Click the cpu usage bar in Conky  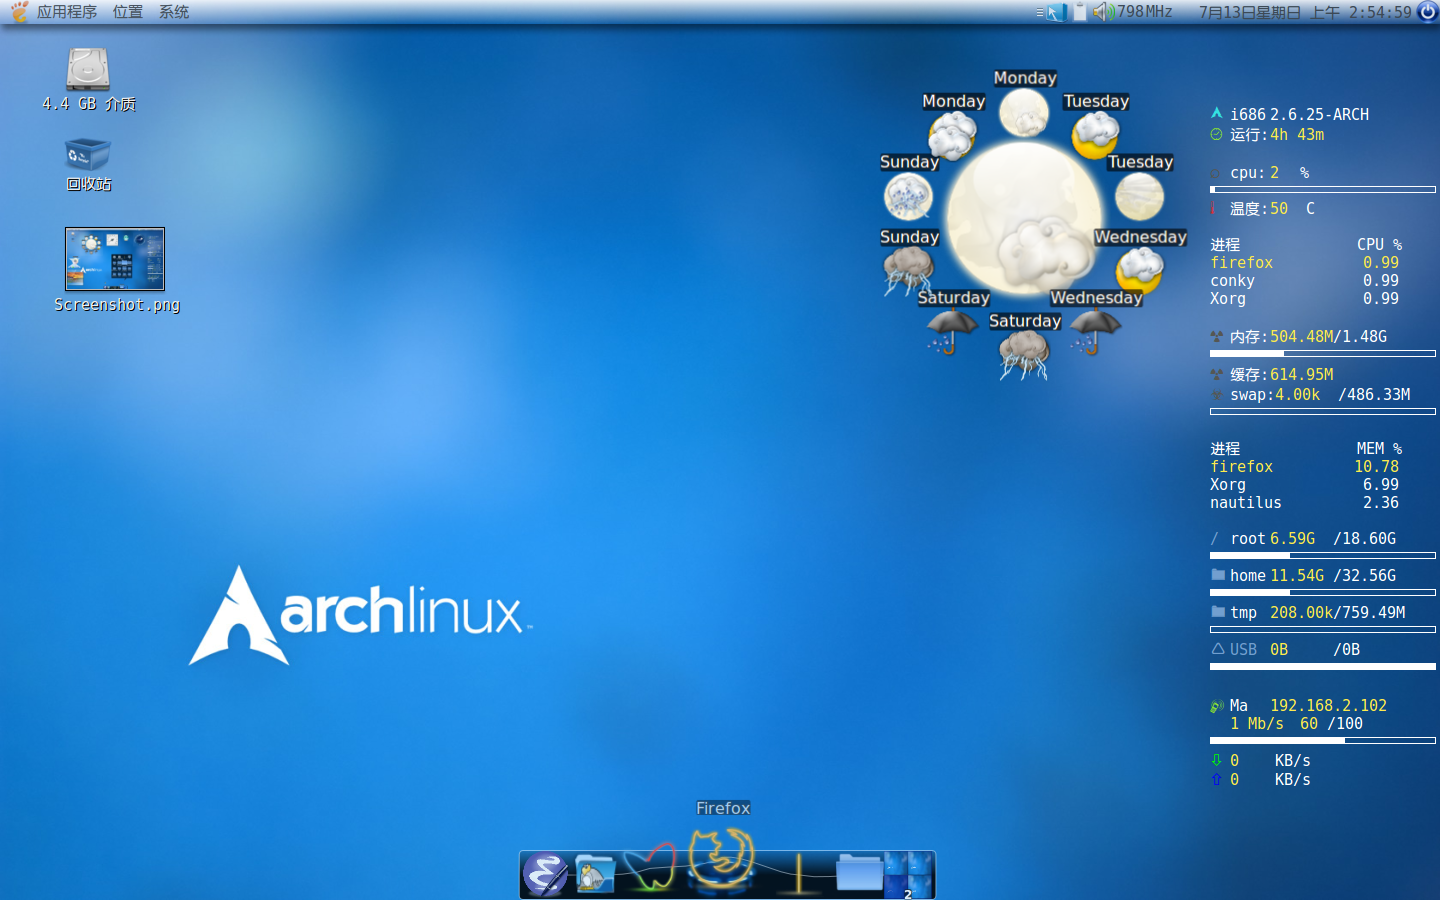pos(1323,189)
